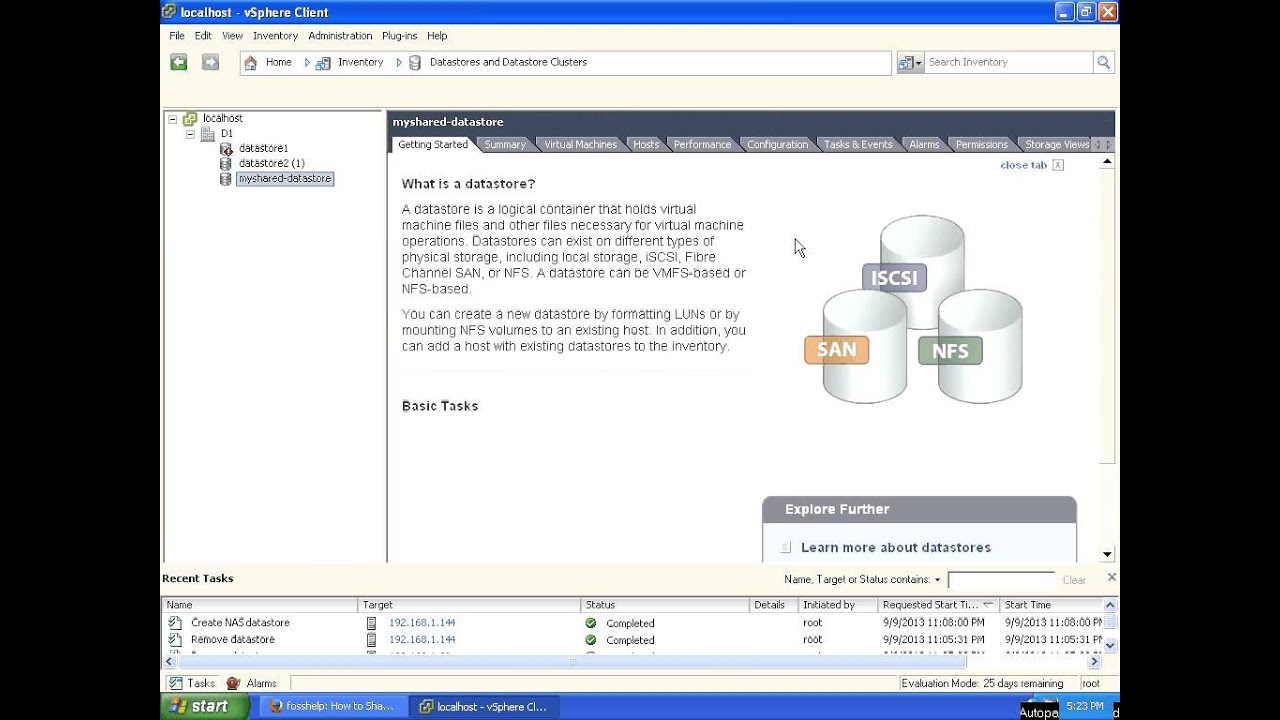Select datastore1 in the tree

click(x=263, y=148)
